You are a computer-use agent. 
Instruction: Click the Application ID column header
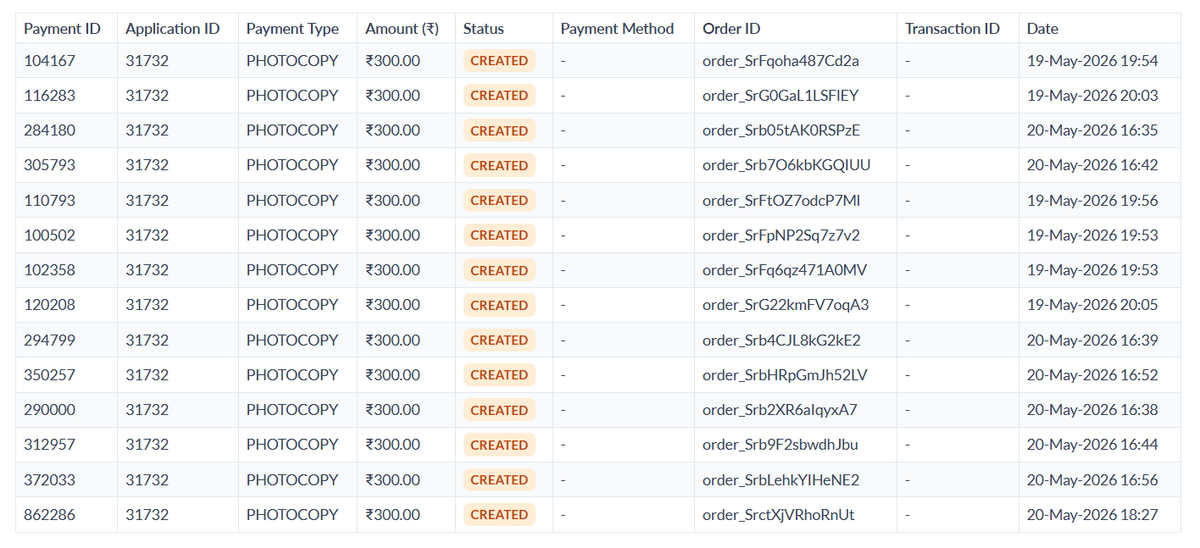[x=172, y=29]
